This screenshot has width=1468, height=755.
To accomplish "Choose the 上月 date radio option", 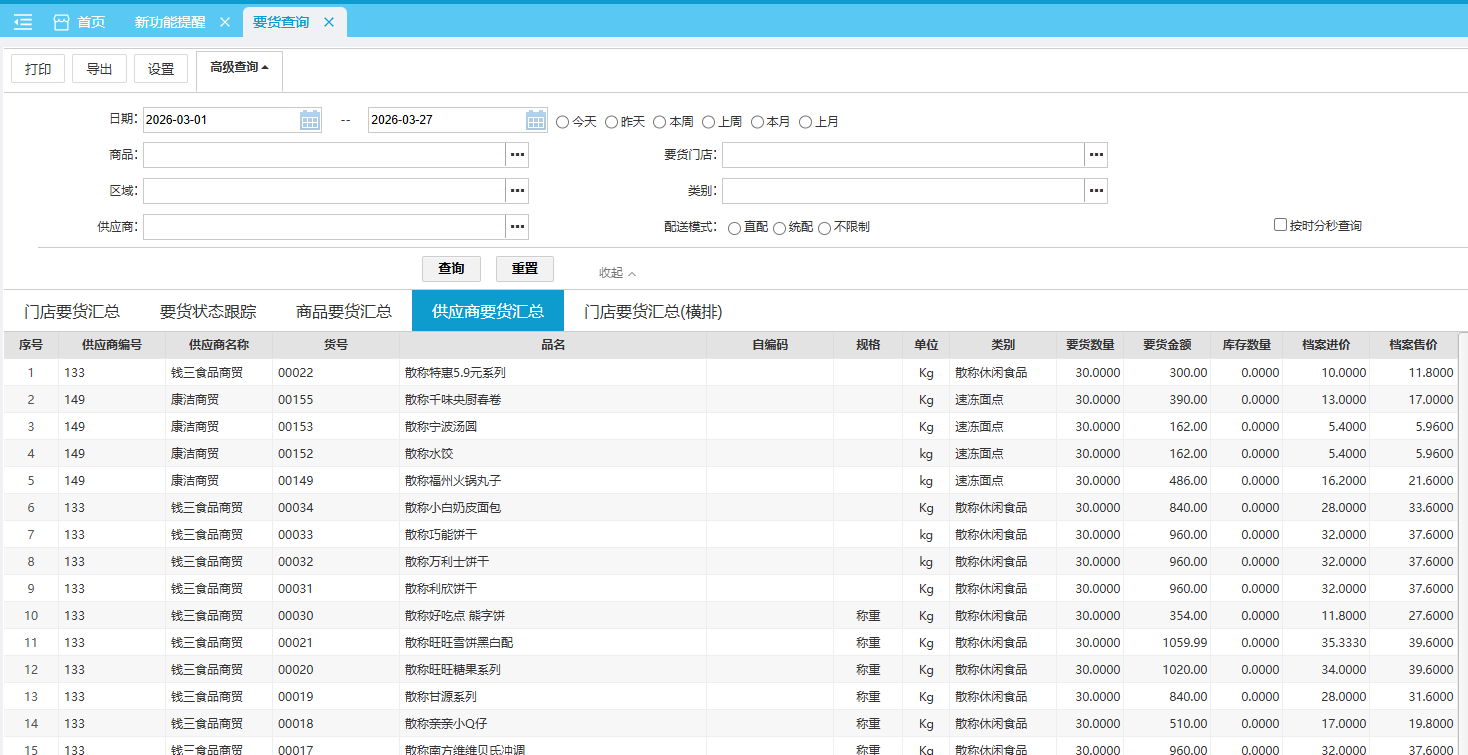I will [805, 122].
